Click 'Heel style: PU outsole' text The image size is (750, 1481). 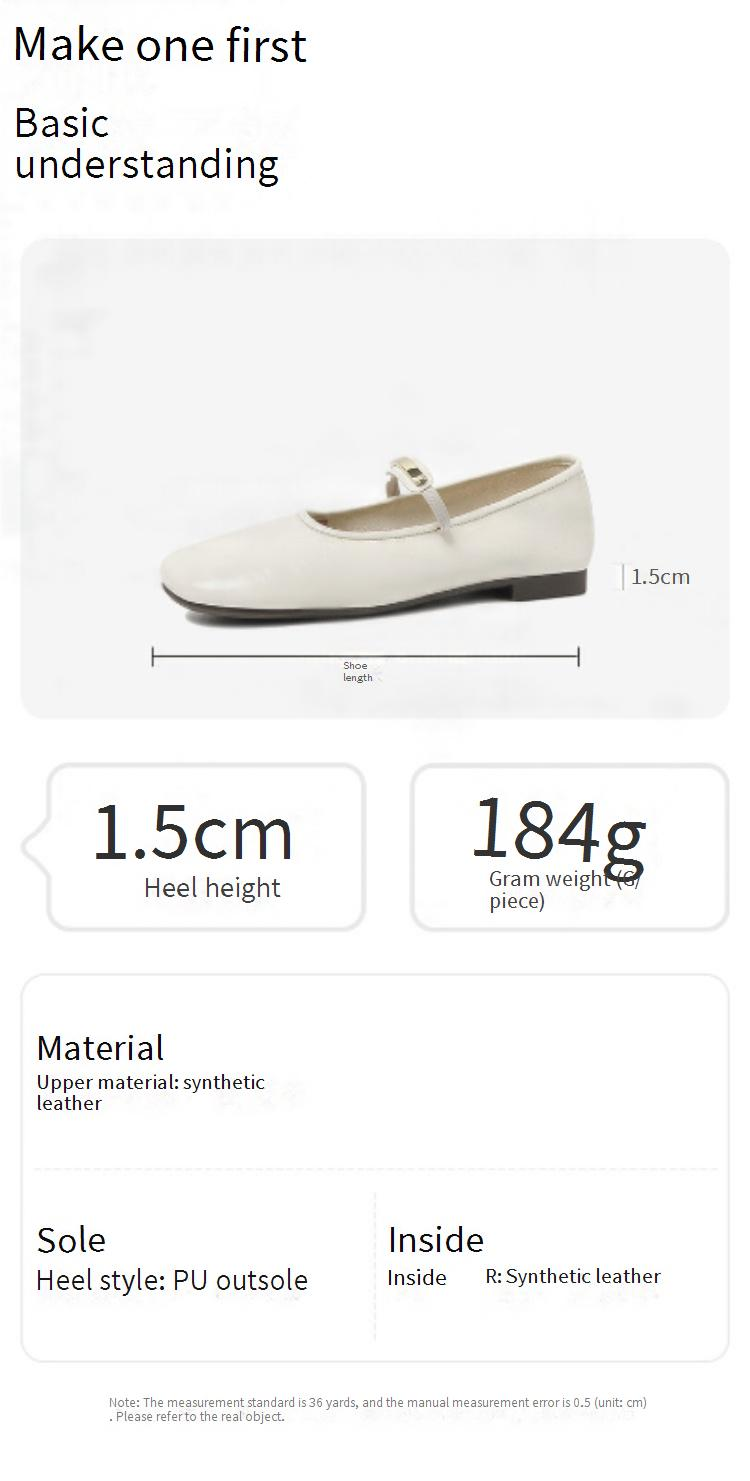point(172,1280)
